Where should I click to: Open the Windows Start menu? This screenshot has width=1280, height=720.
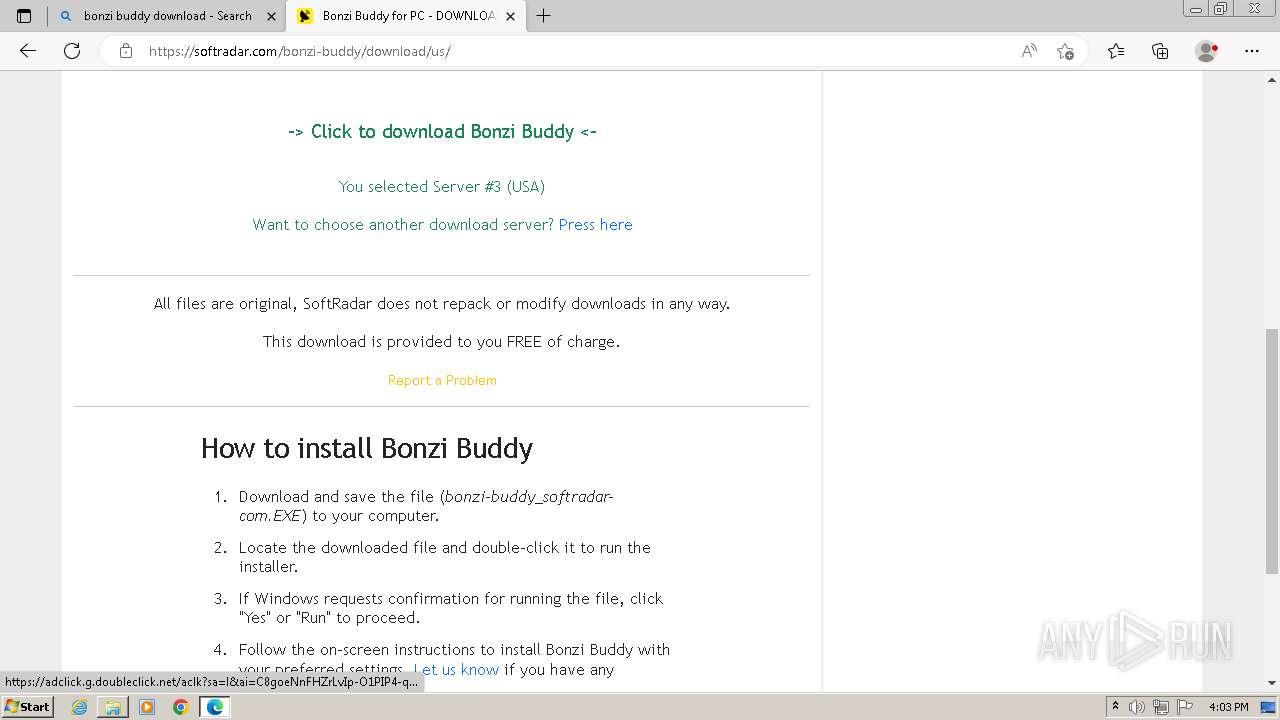coord(28,706)
